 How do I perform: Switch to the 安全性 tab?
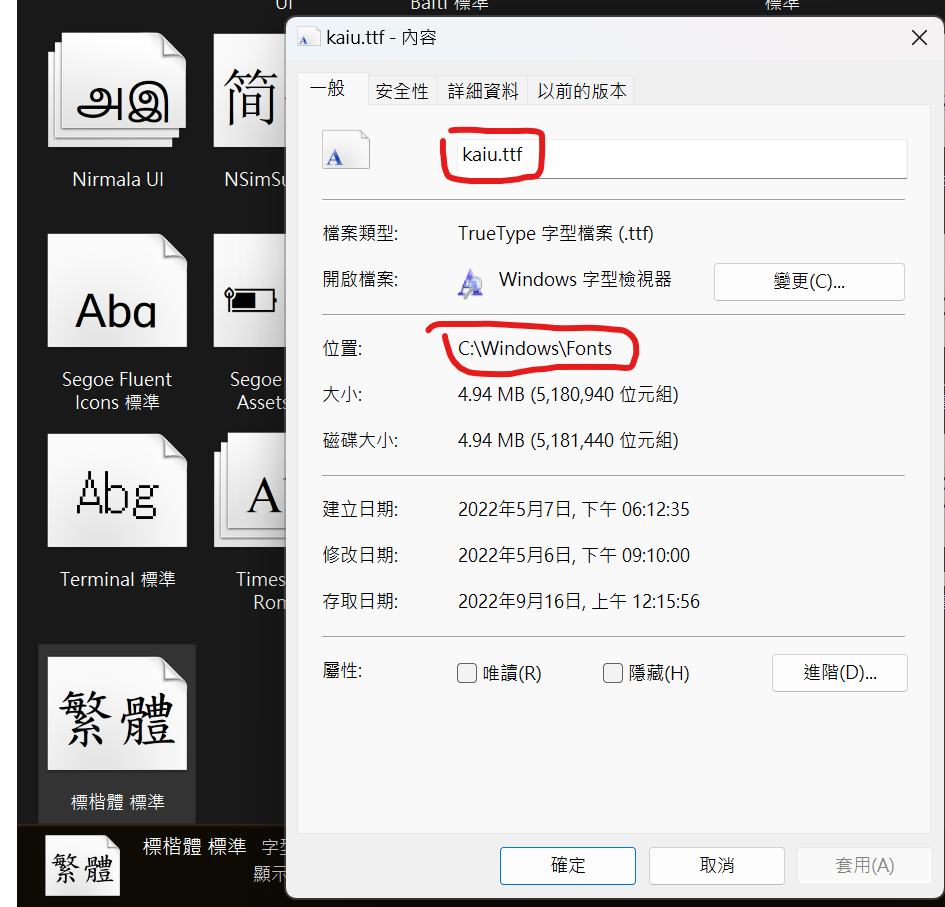tap(402, 91)
